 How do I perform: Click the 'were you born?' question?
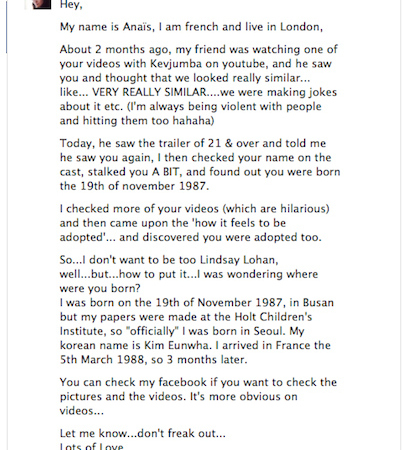click(100, 288)
